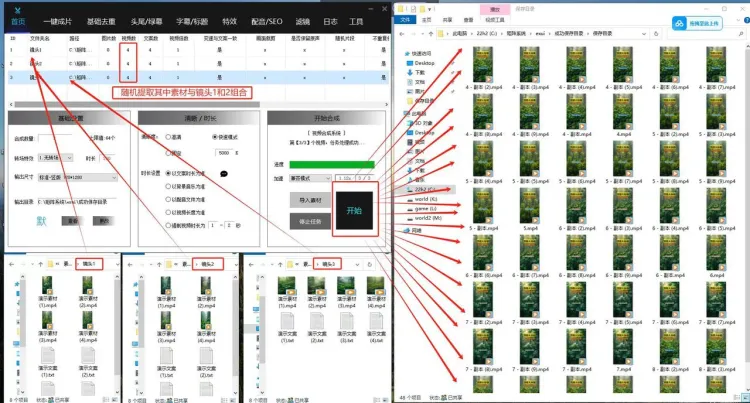Select the 快速模式 radio button
This screenshot has height=403, width=750.
pyautogui.click(x=215, y=137)
